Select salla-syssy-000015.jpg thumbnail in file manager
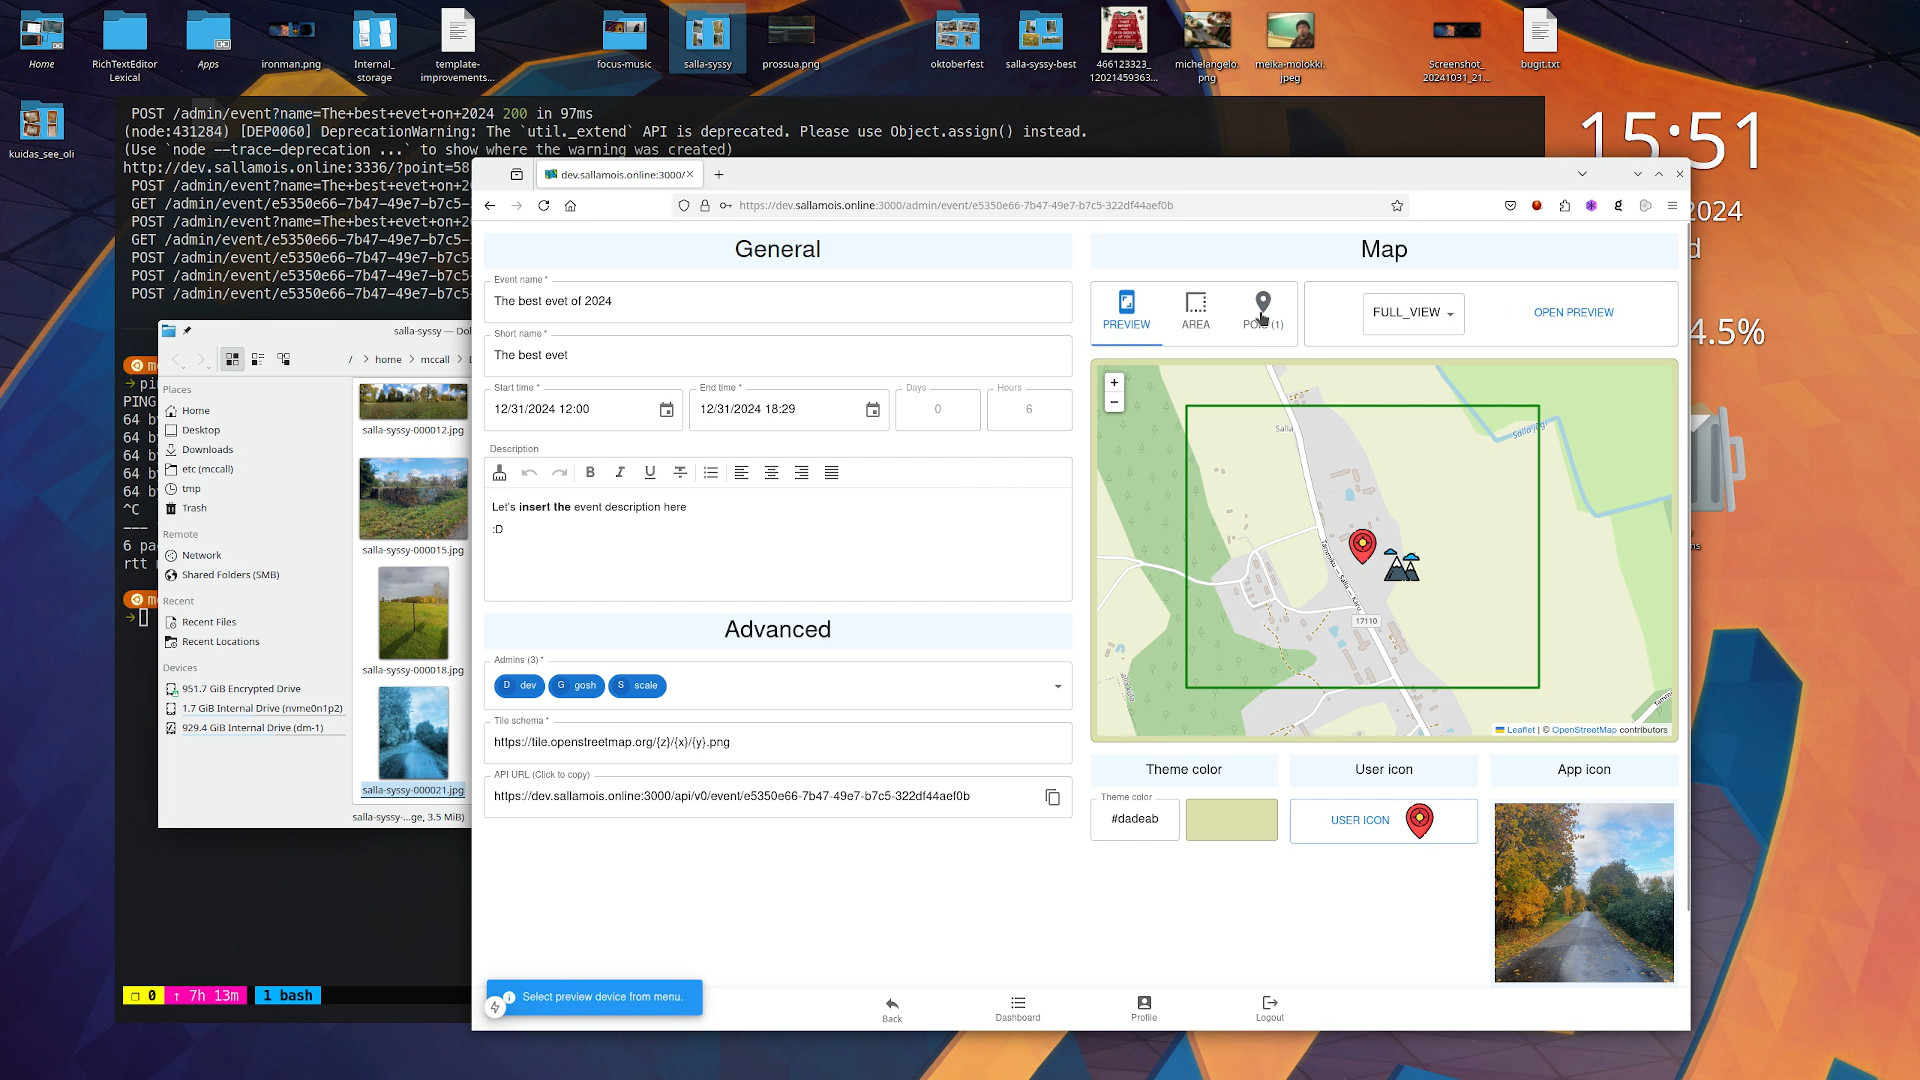Screen dimensions: 1920x1080 tap(413, 499)
